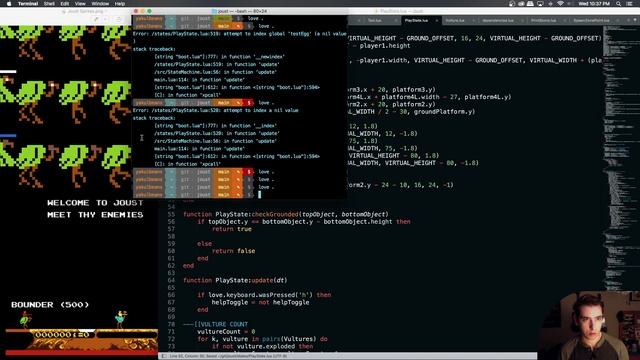Click the terminal title proxy folder icon
Image resolution: width=640 pixels, height=360 pixels.
point(214,11)
